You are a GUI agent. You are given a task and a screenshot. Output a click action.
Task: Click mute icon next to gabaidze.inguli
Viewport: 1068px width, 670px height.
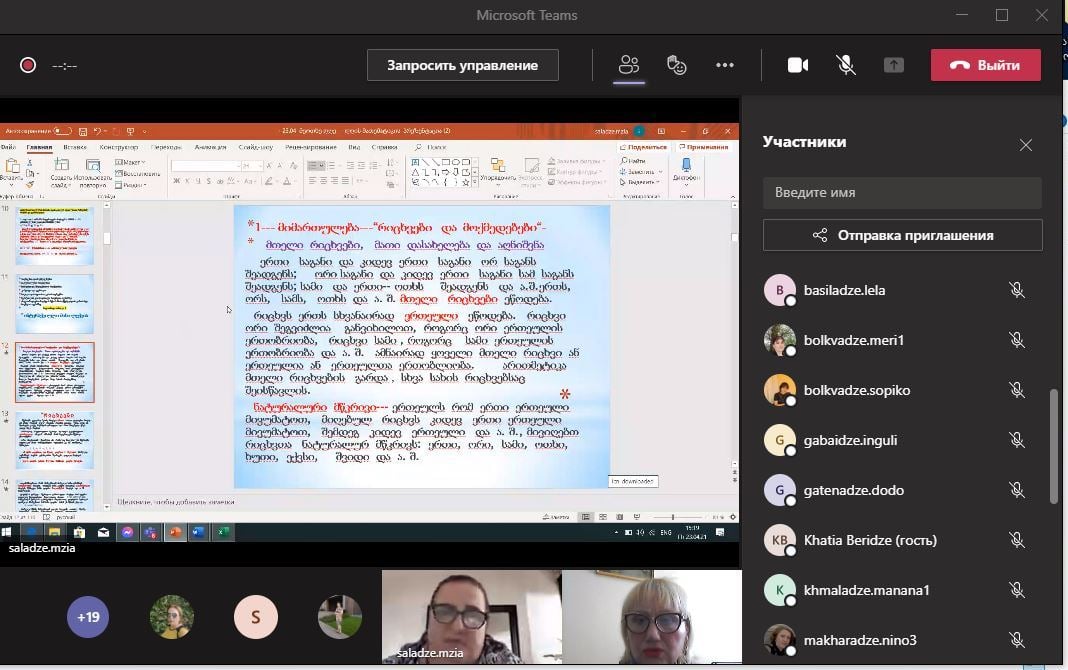pyautogui.click(x=1017, y=440)
